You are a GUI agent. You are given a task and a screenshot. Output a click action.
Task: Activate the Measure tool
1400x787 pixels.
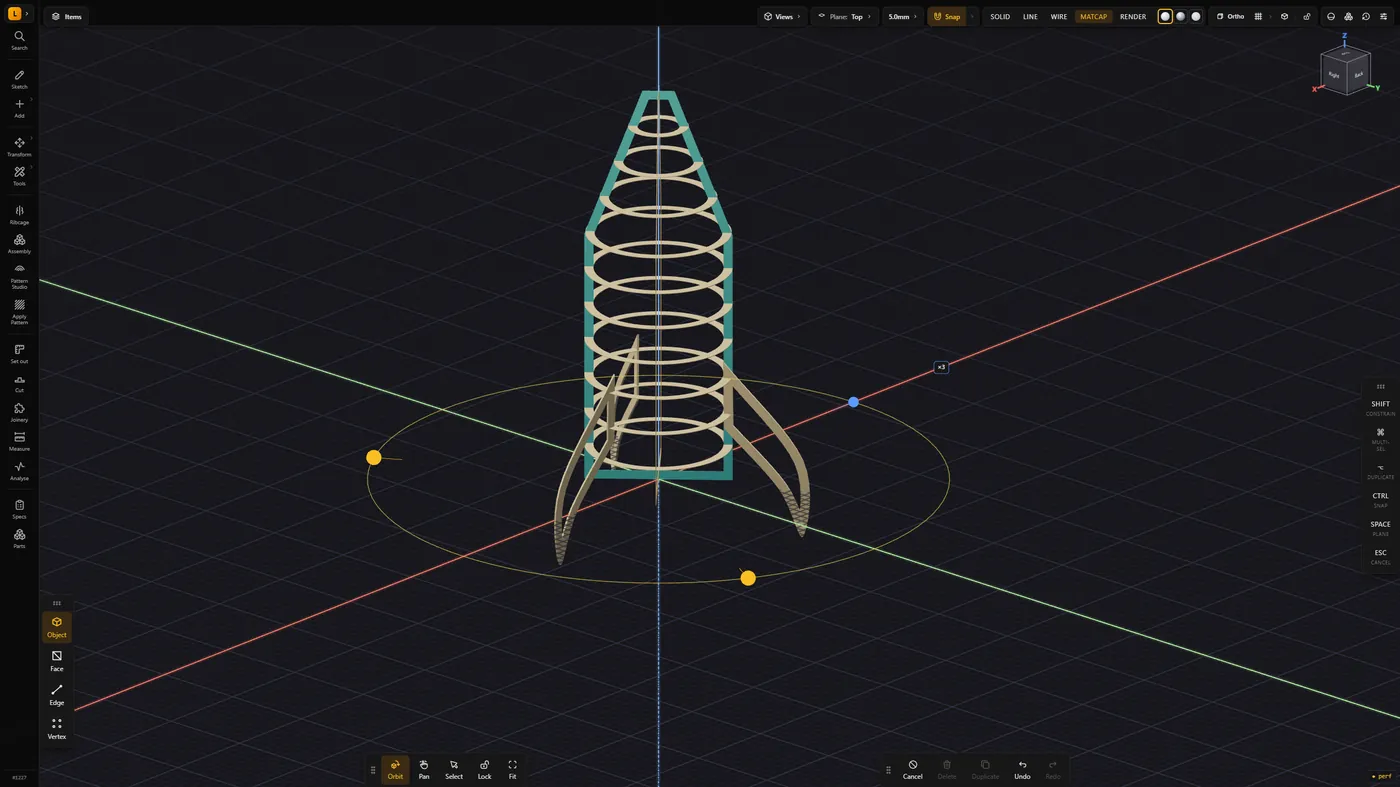point(19,441)
